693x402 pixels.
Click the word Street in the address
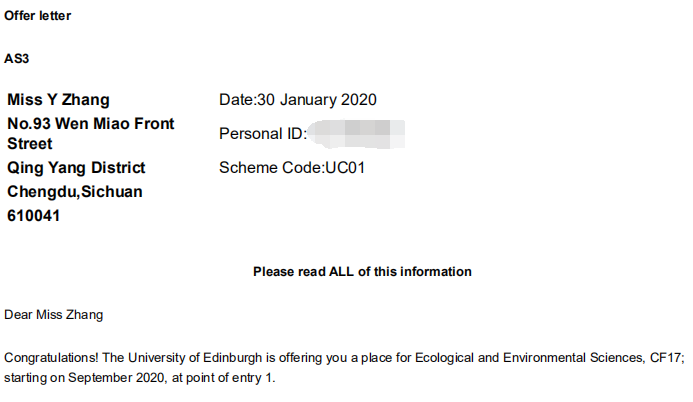click(x=30, y=145)
